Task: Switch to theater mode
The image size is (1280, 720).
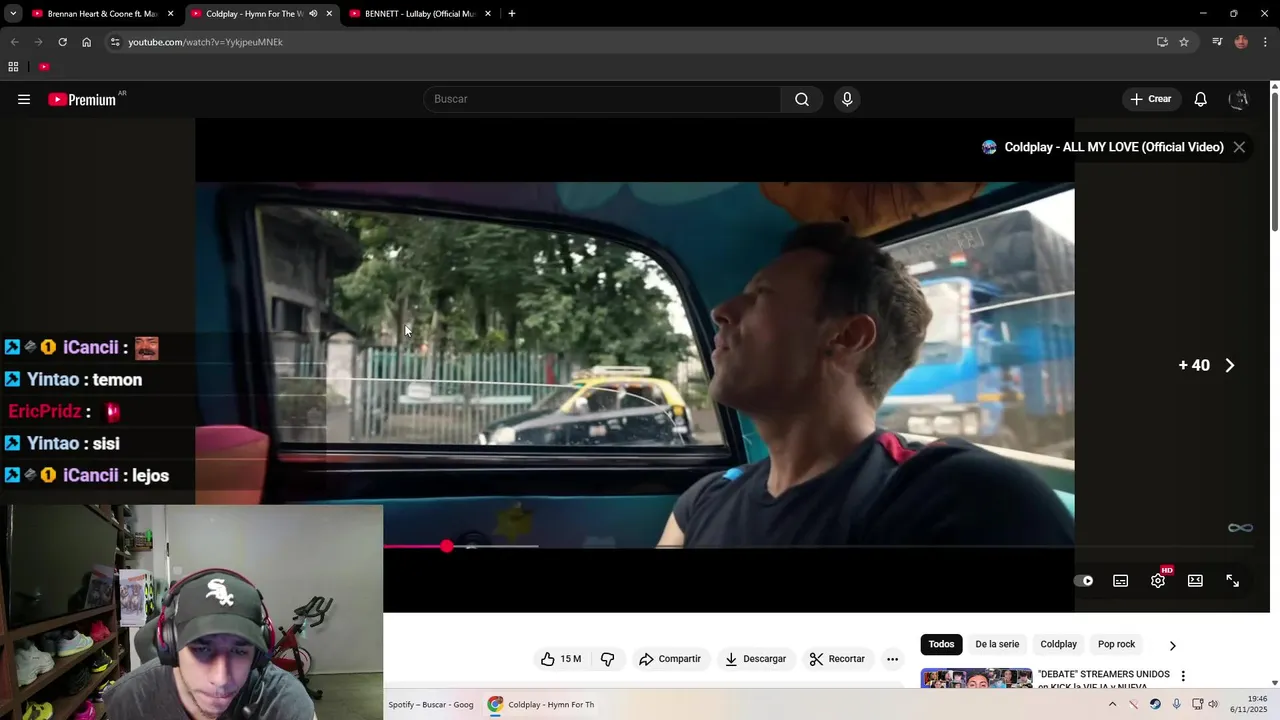Action: click(x=1195, y=581)
